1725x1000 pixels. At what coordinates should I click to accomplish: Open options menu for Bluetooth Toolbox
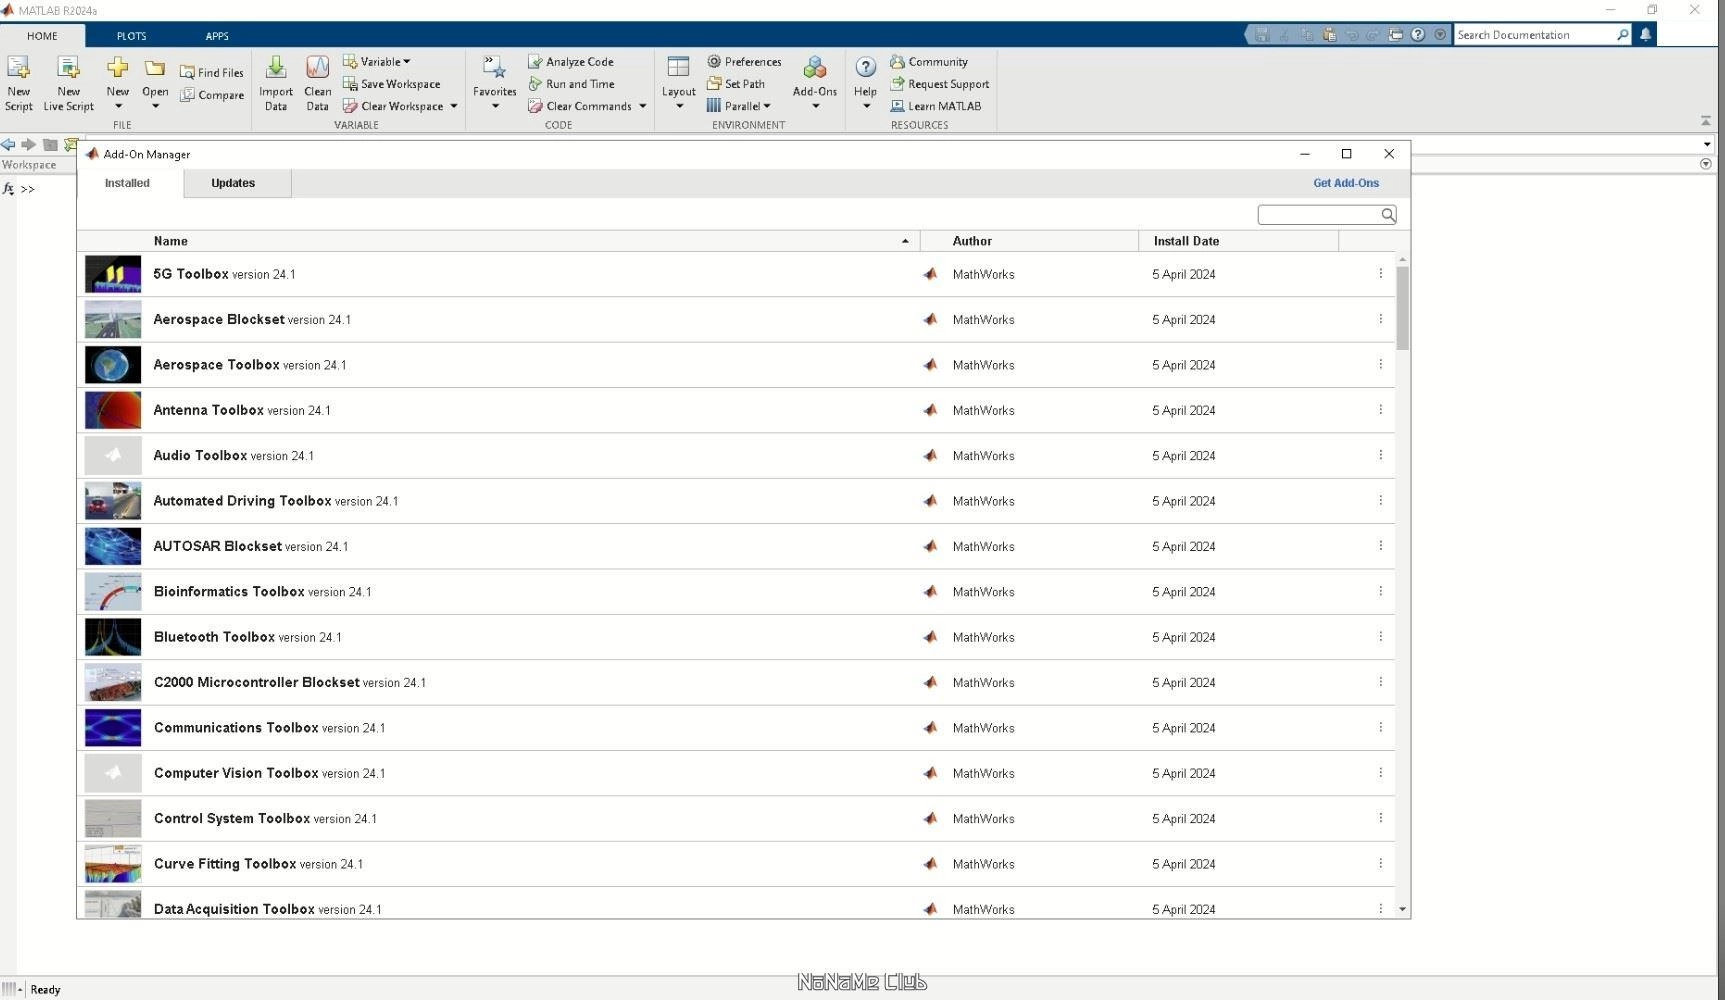pos(1381,637)
